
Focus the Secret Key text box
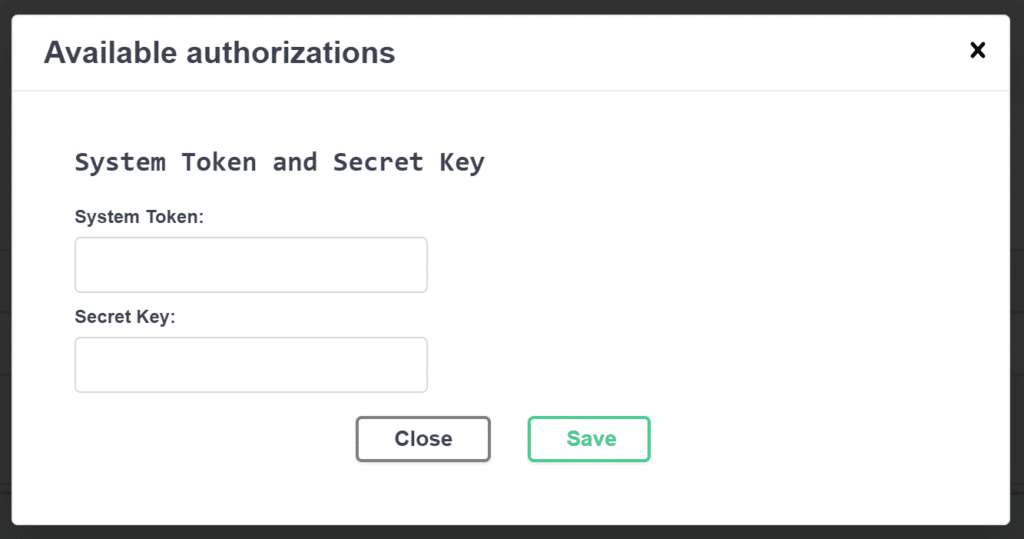coord(251,365)
